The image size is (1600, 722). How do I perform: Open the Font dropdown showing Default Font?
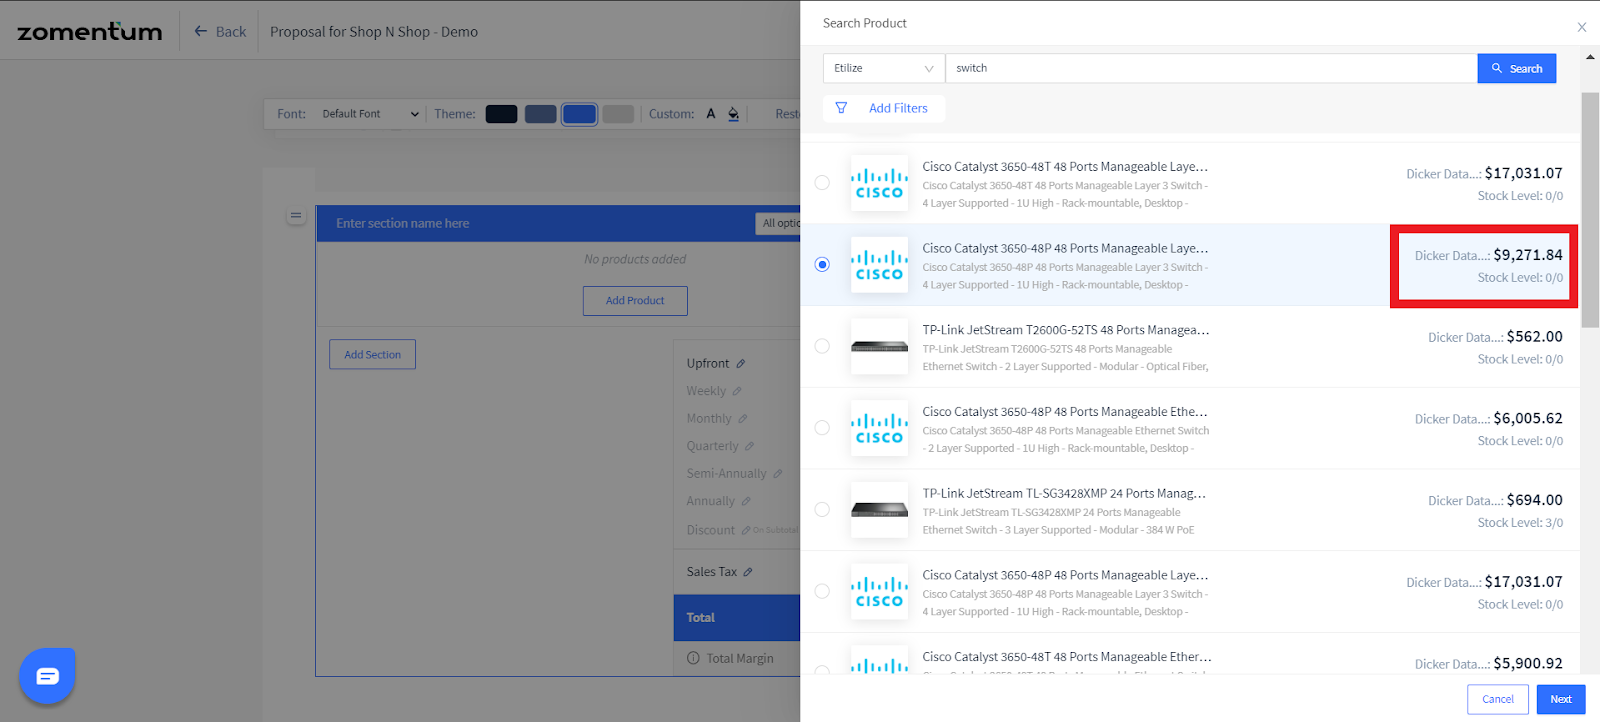click(x=369, y=114)
